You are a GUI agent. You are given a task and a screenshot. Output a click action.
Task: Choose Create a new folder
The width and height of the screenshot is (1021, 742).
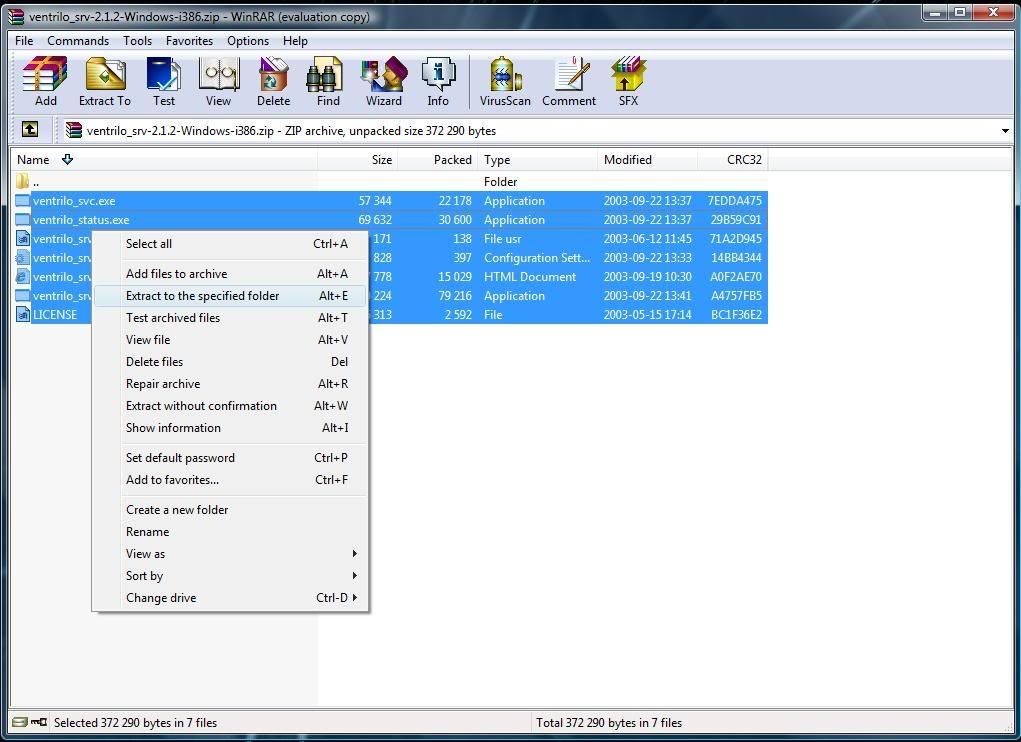click(231, 510)
